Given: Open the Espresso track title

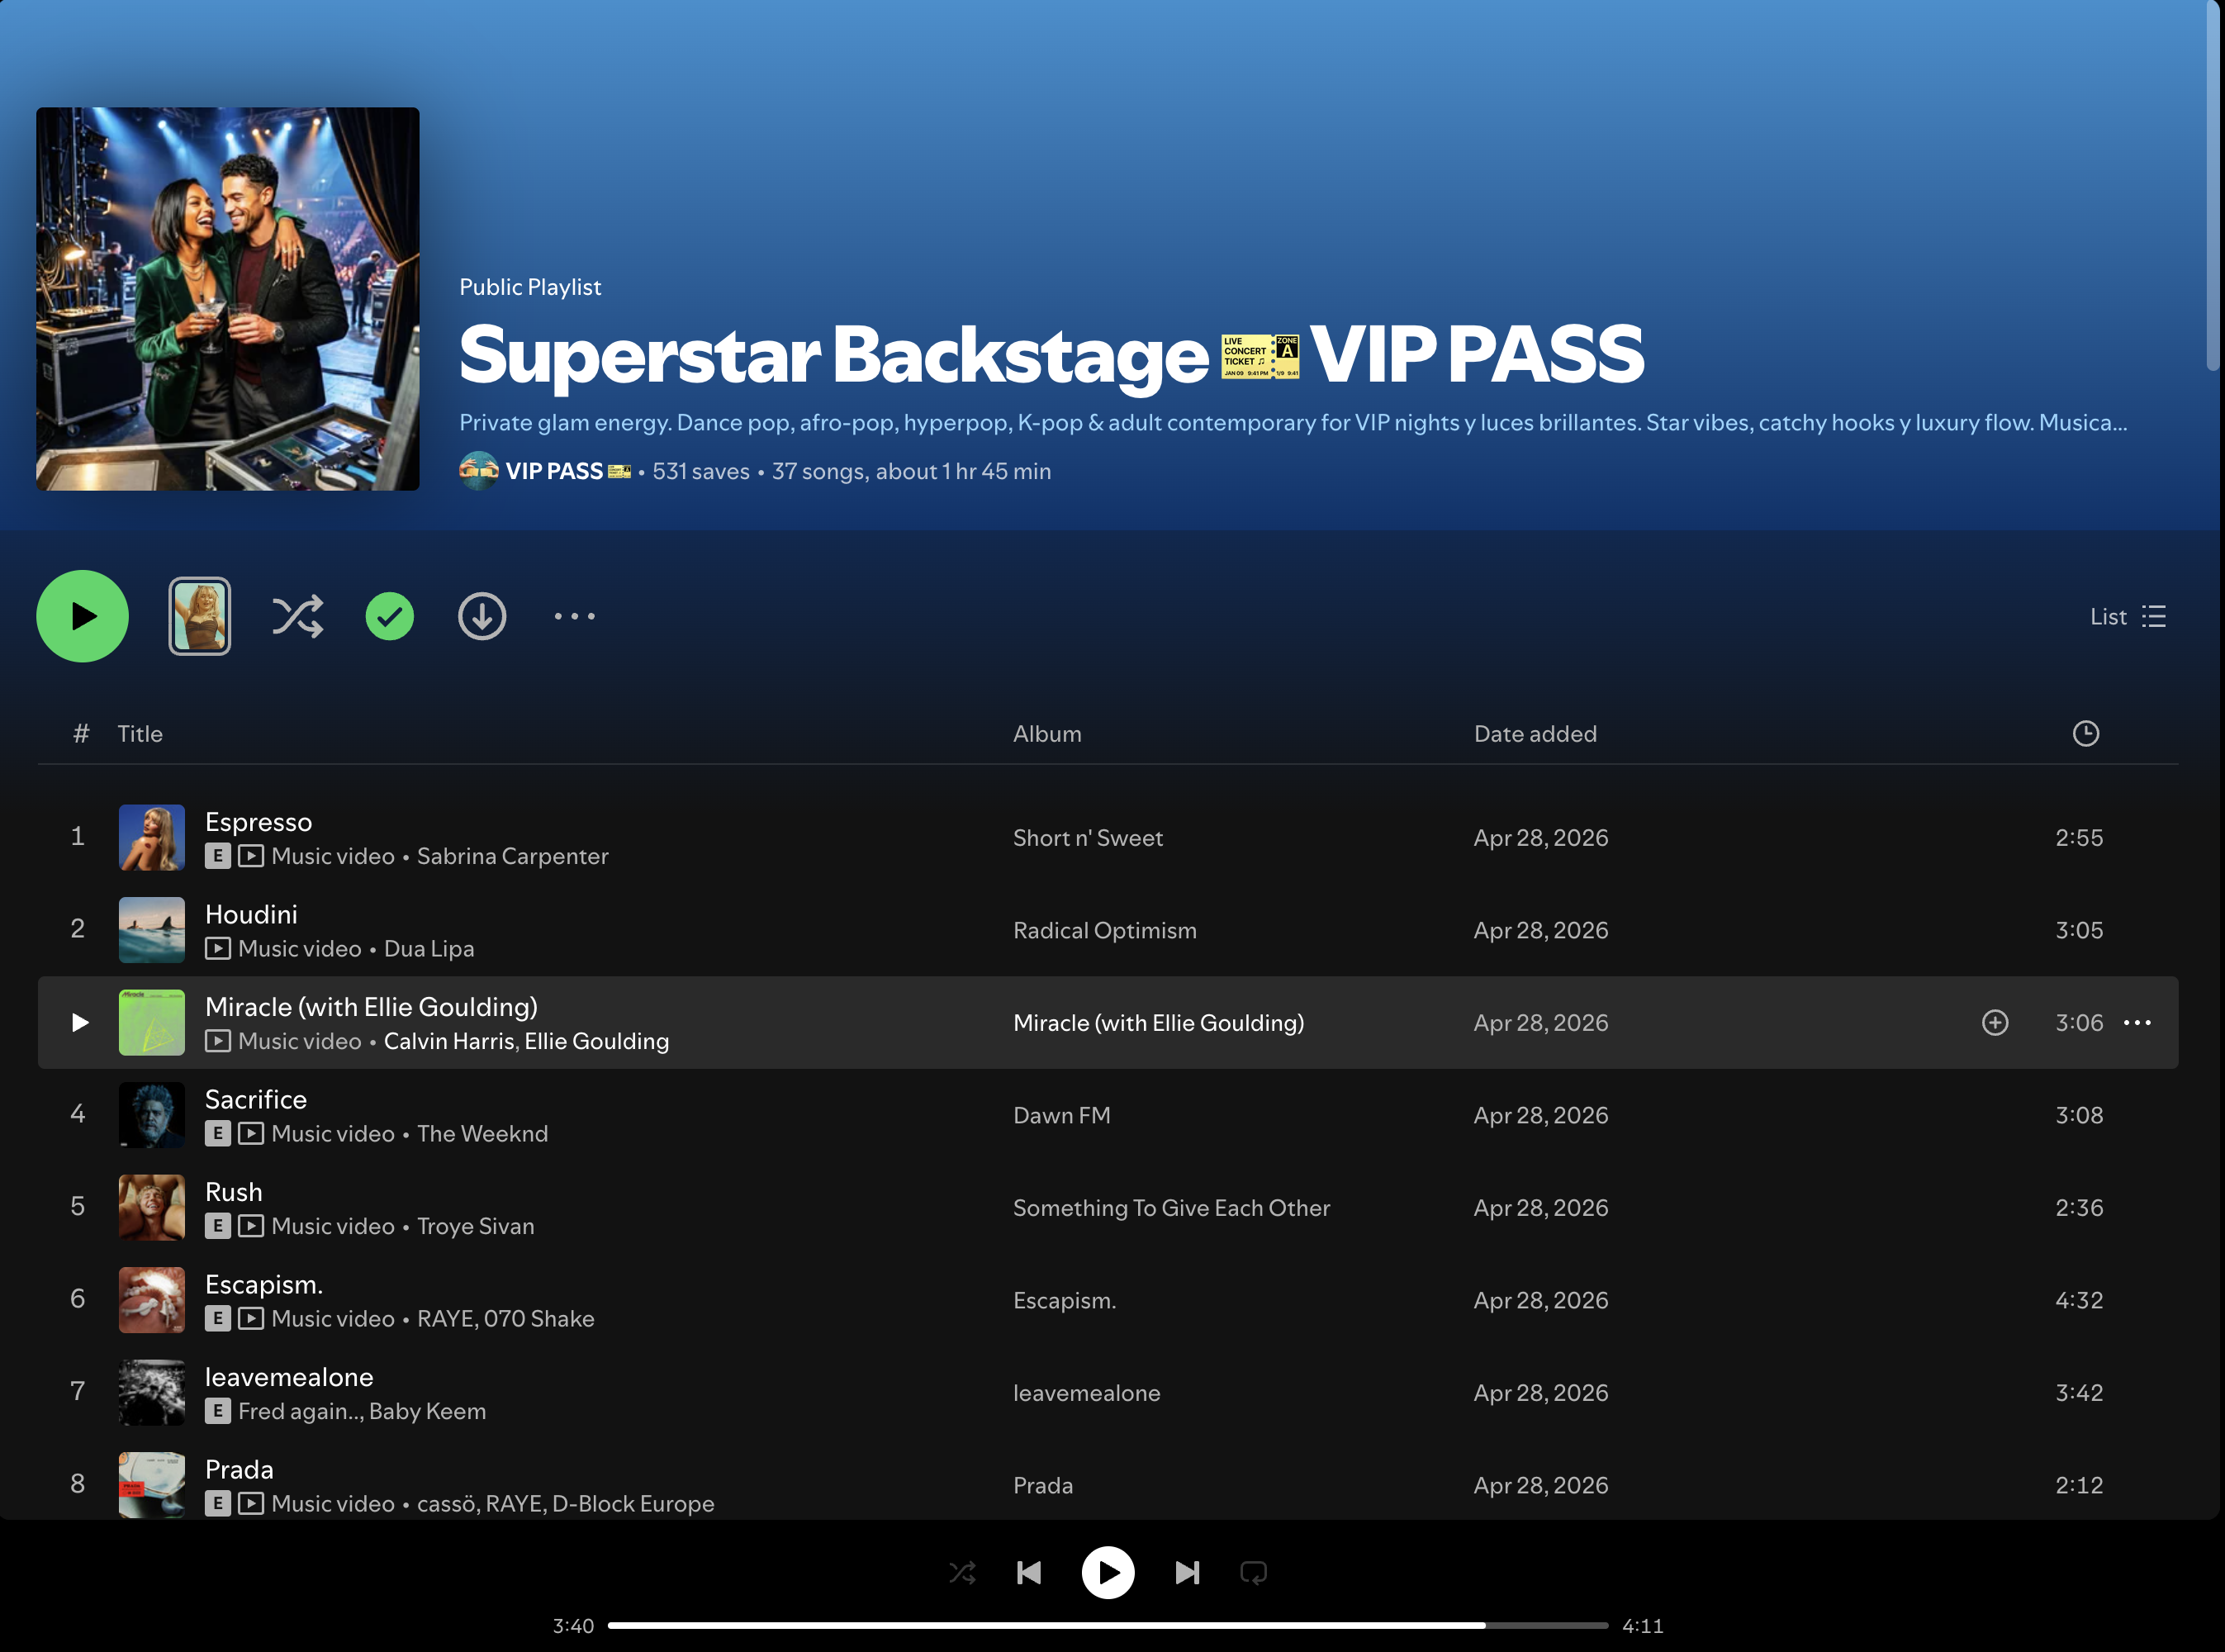Looking at the screenshot, I should (x=258, y=822).
